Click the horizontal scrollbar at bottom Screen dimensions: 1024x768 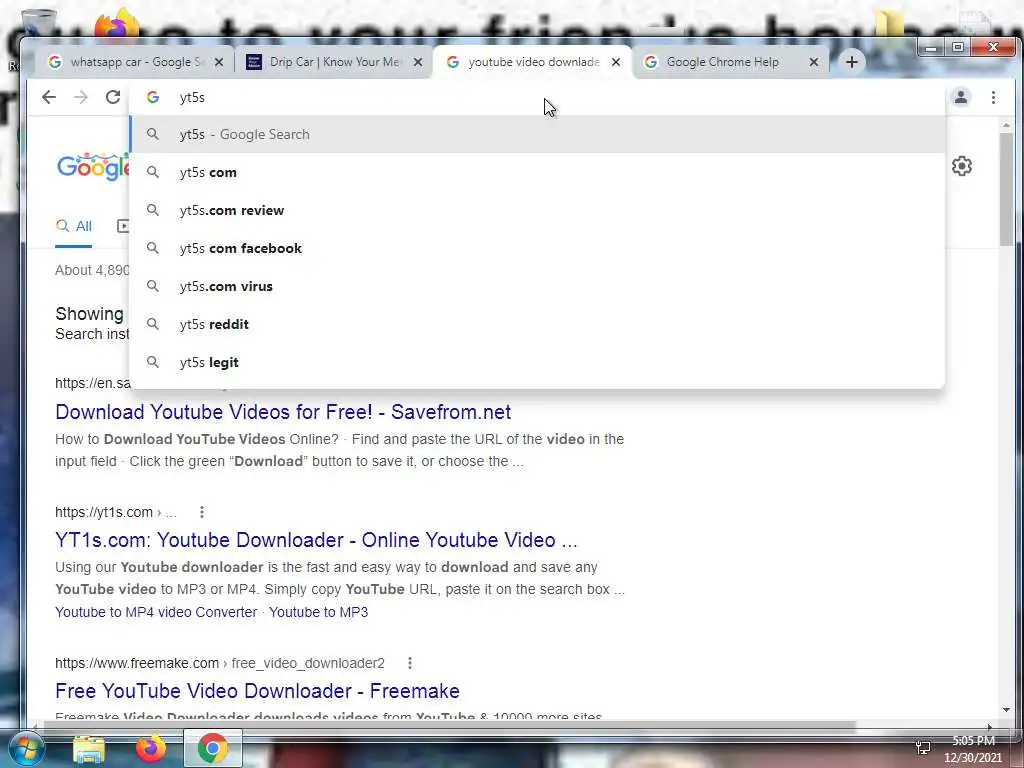pyautogui.click(x=449, y=726)
